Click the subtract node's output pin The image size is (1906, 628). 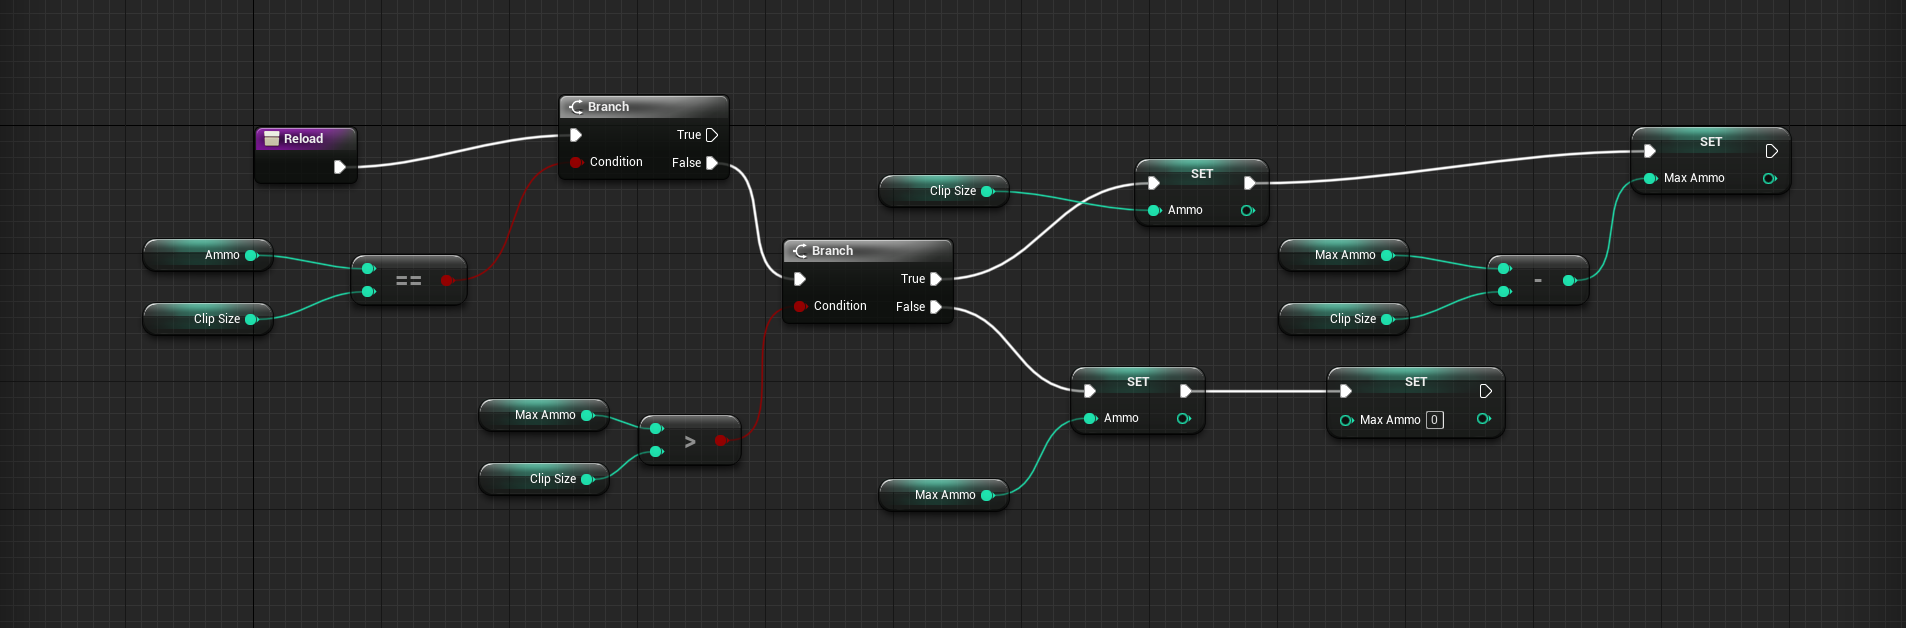pyautogui.click(x=1569, y=281)
